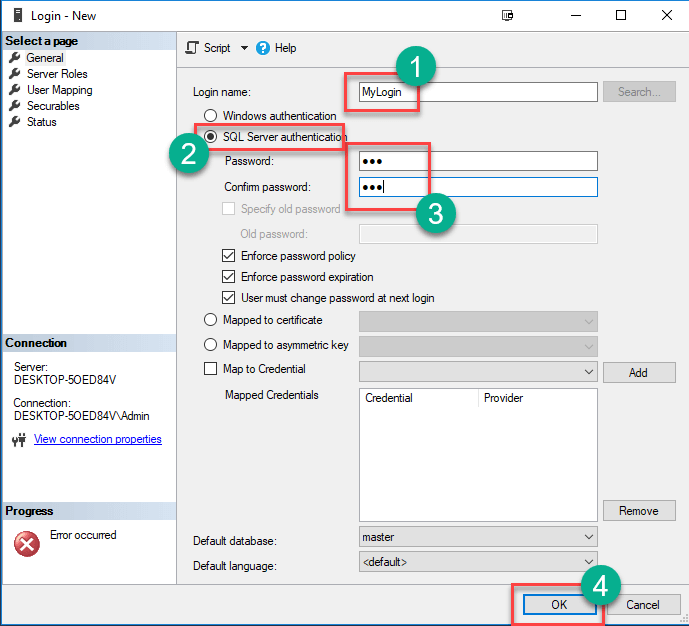
Task: Expand the Script dropdown arrow
Action: 244,48
